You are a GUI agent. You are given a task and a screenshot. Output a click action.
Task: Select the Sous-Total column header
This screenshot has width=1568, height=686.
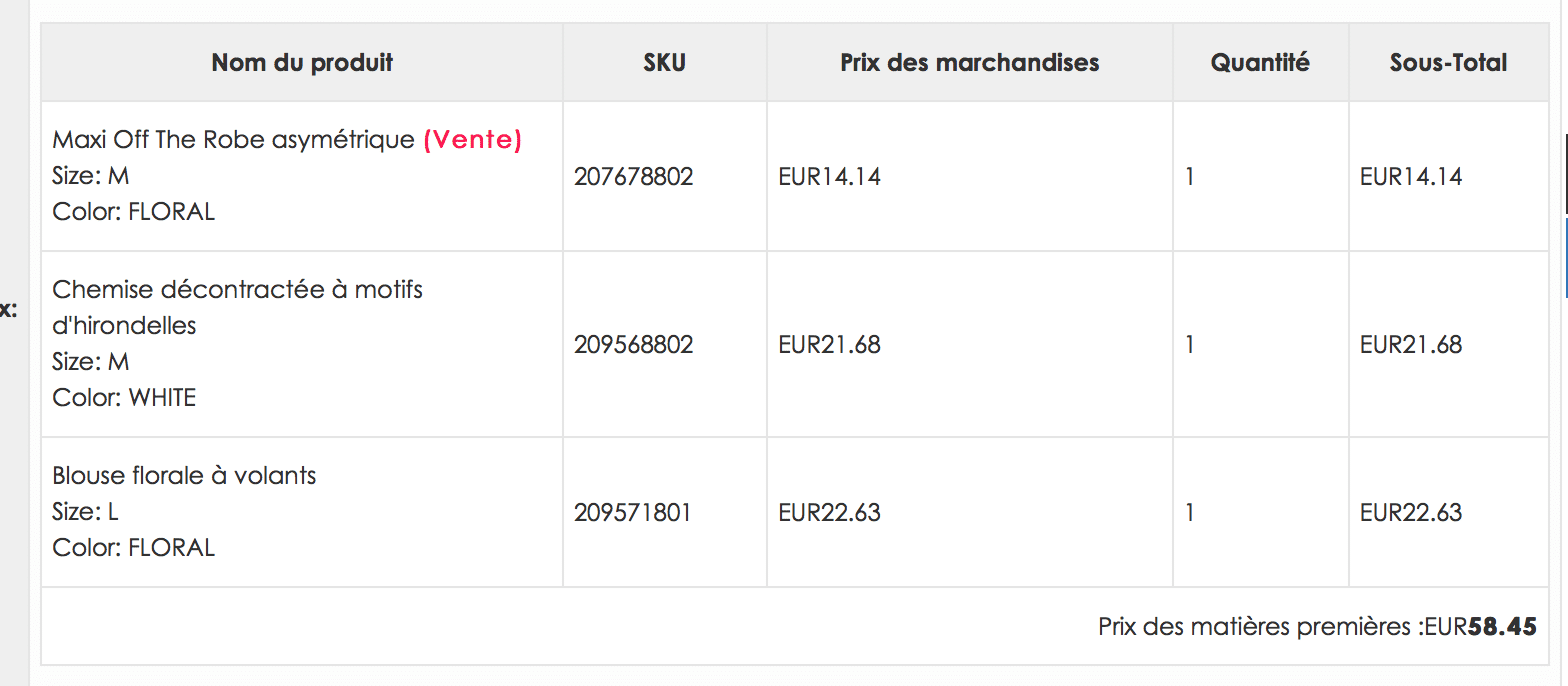pos(1448,63)
